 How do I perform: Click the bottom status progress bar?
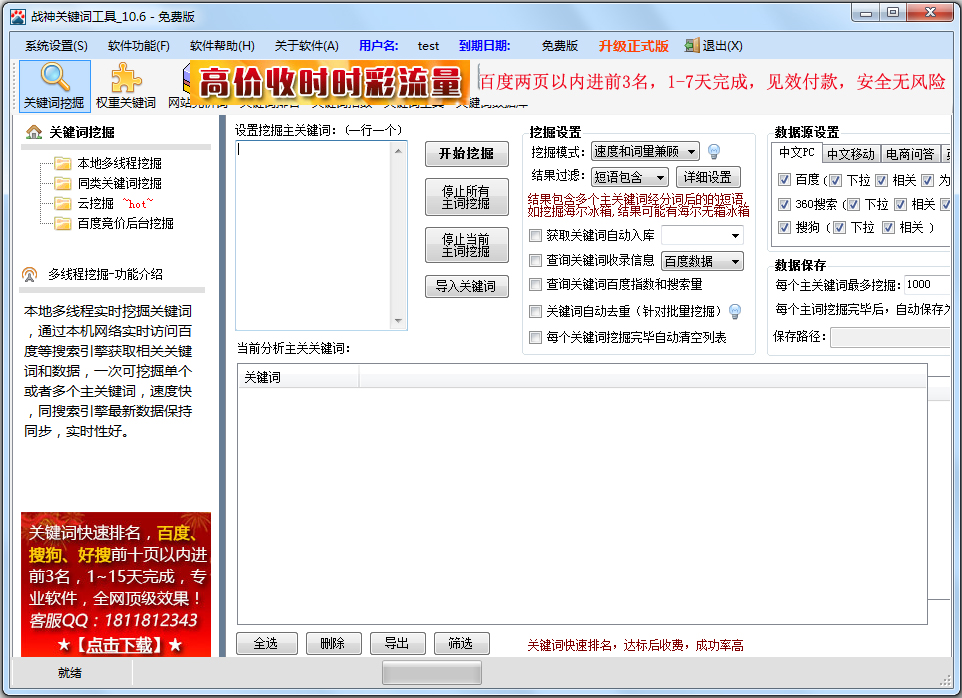430,673
